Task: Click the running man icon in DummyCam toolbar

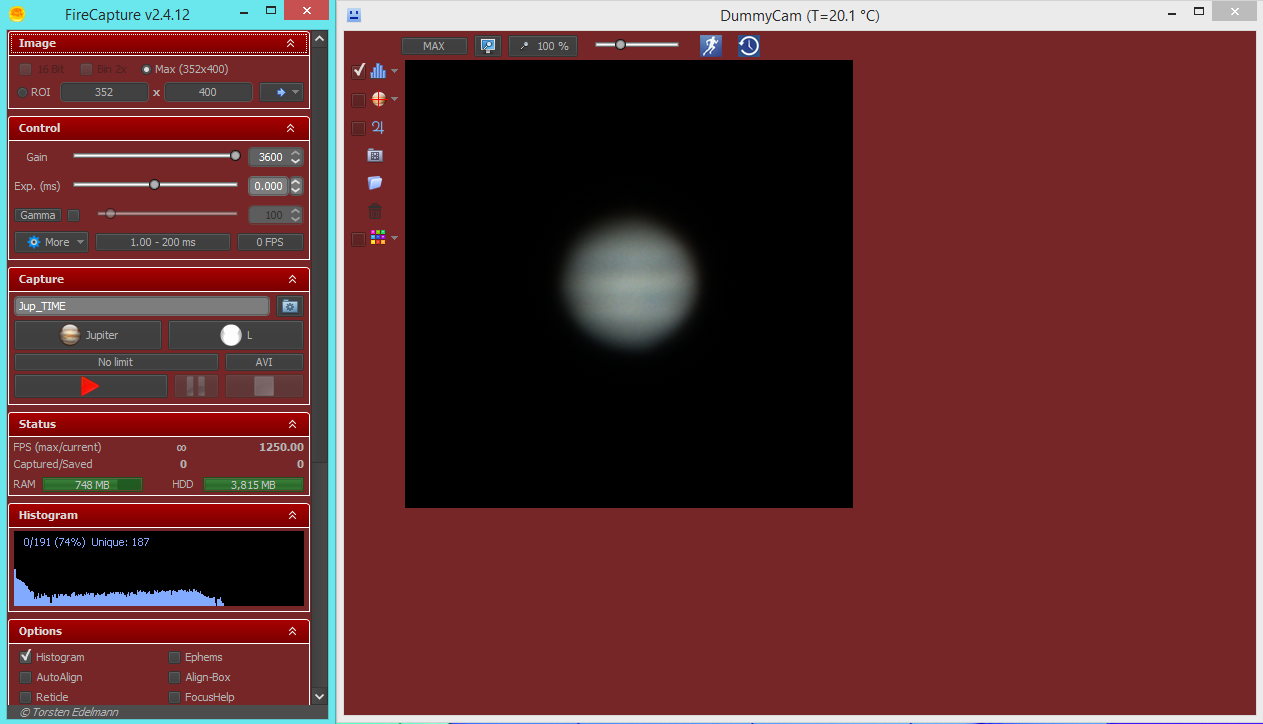Action: [x=711, y=46]
